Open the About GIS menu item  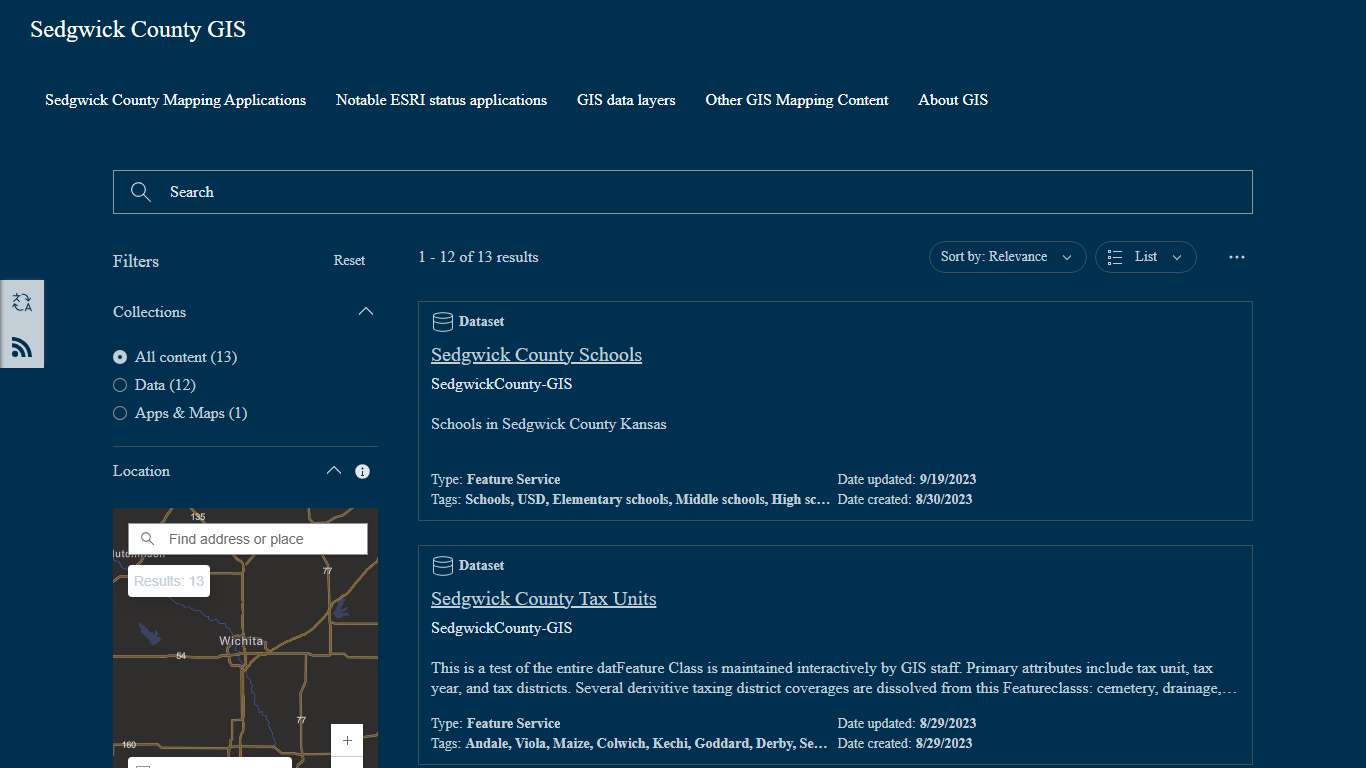tap(952, 100)
